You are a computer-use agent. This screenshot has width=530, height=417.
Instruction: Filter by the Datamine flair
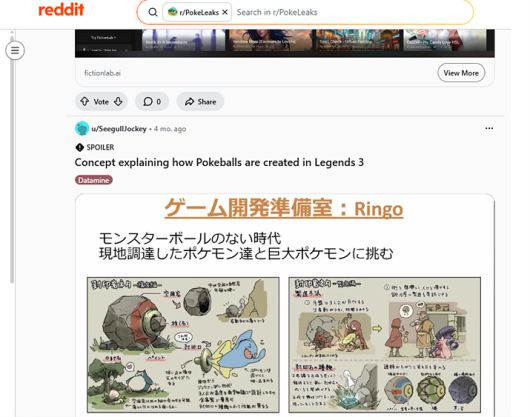pyautogui.click(x=94, y=180)
